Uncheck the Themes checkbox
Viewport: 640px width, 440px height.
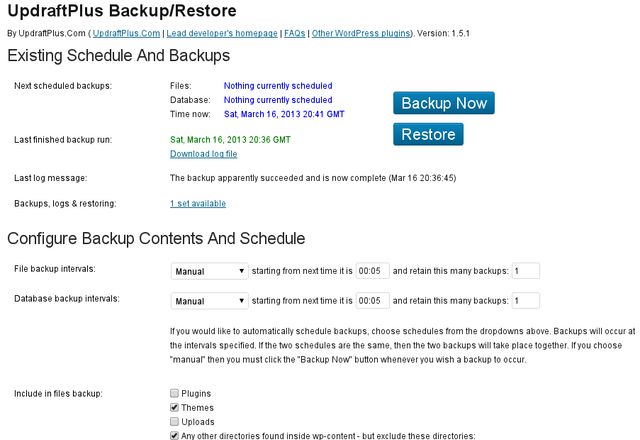coord(174,407)
